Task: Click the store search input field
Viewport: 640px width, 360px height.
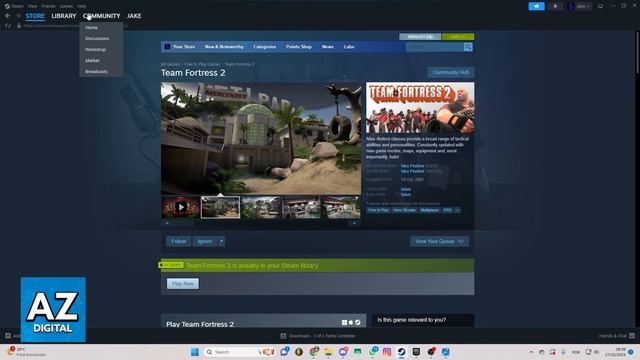Action: click(x=434, y=47)
